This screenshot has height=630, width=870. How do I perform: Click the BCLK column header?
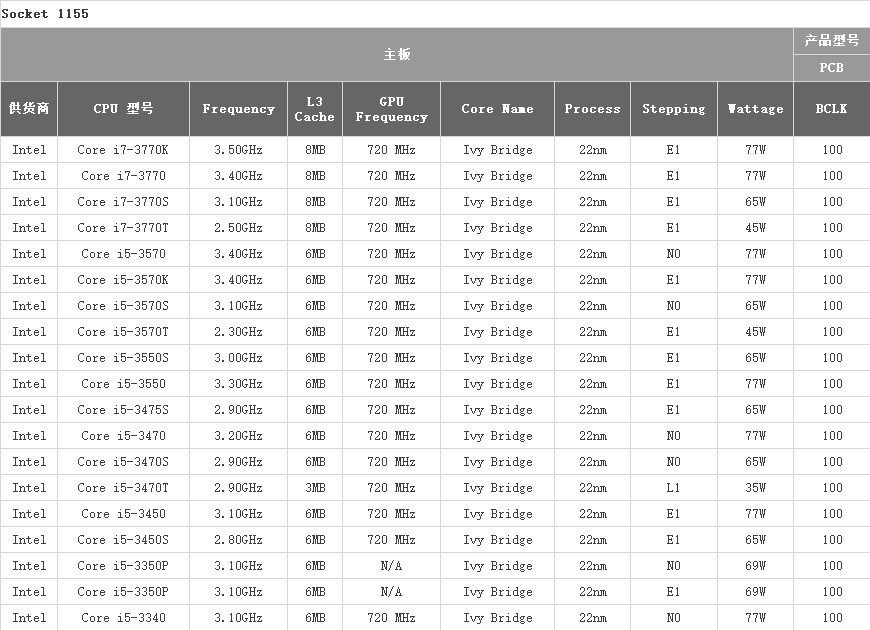click(x=832, y=109)
